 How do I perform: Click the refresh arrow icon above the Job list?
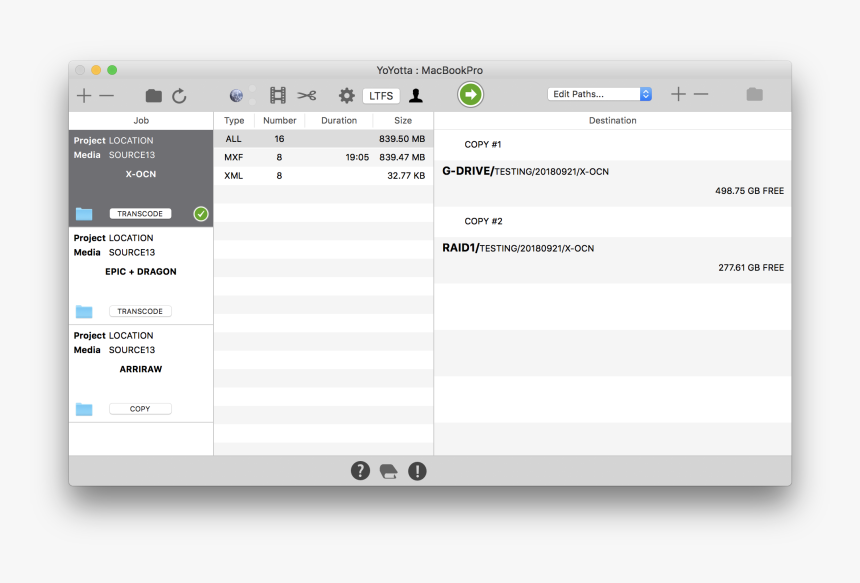tap(180, 95)
